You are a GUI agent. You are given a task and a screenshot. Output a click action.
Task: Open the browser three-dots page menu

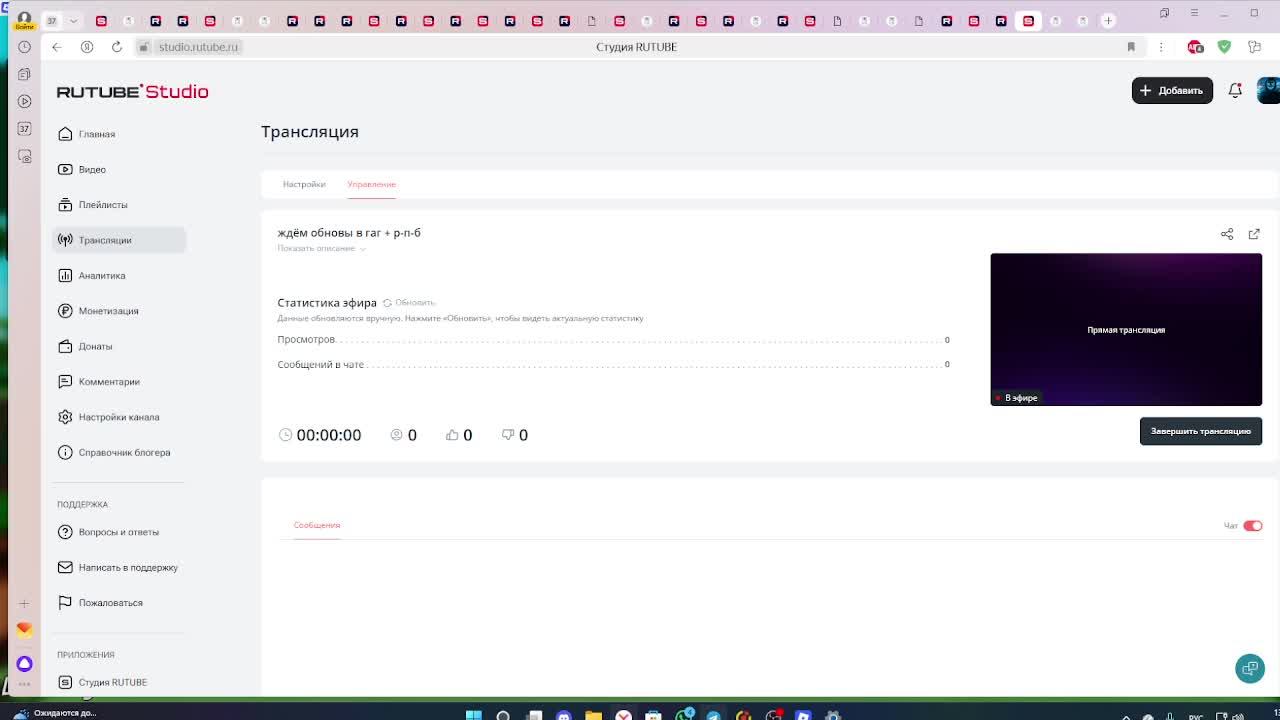(x=1161, y=47)
